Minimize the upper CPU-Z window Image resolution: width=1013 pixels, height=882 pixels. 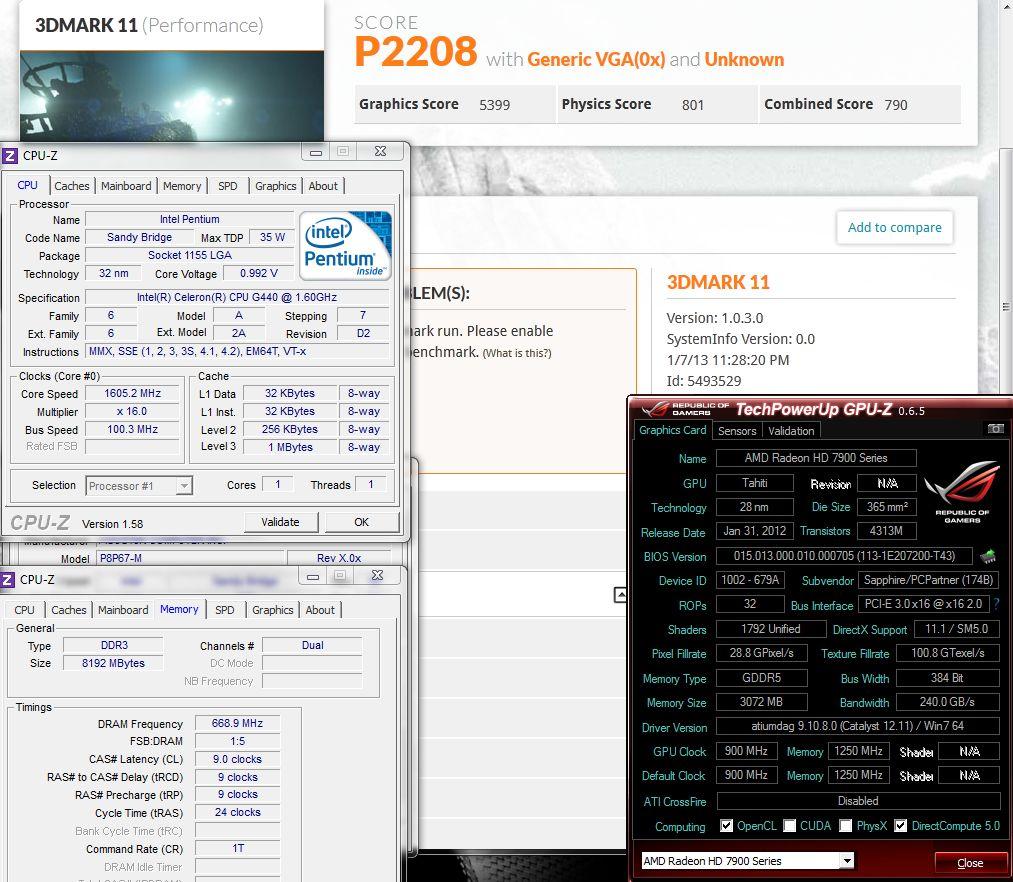(316, 152)
